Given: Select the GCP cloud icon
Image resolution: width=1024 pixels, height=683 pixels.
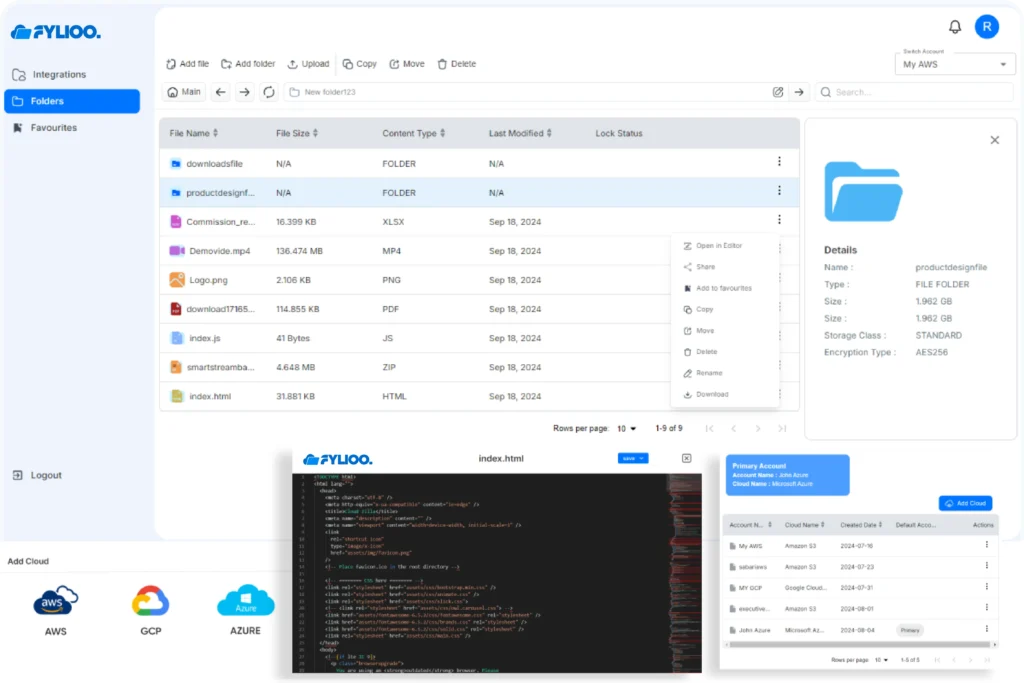Looking at the screenshot, I should pyautogui.click(x=150, y=602).
